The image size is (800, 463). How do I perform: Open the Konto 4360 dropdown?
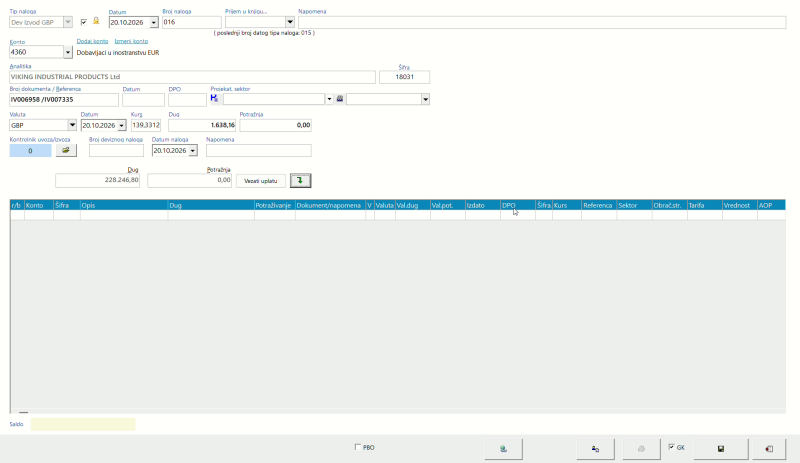point(67,52)
